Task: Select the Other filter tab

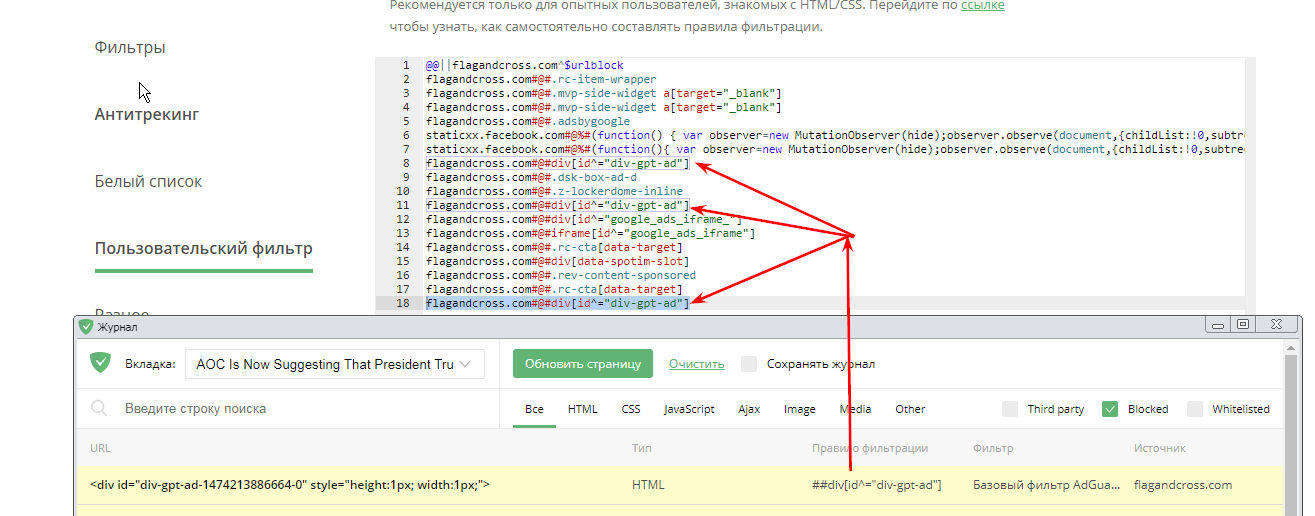Action: [911, 409]
